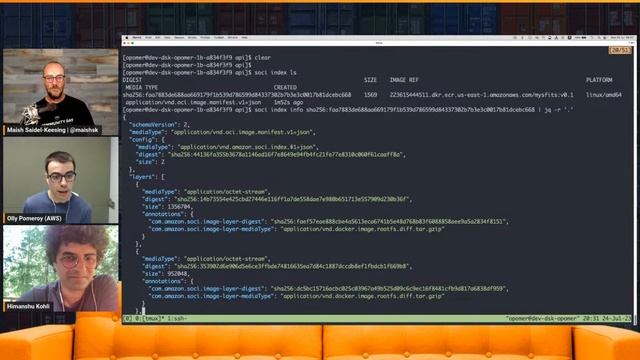Click the tmux window '1:ssh-' in status bar

[x=177, y=318]
